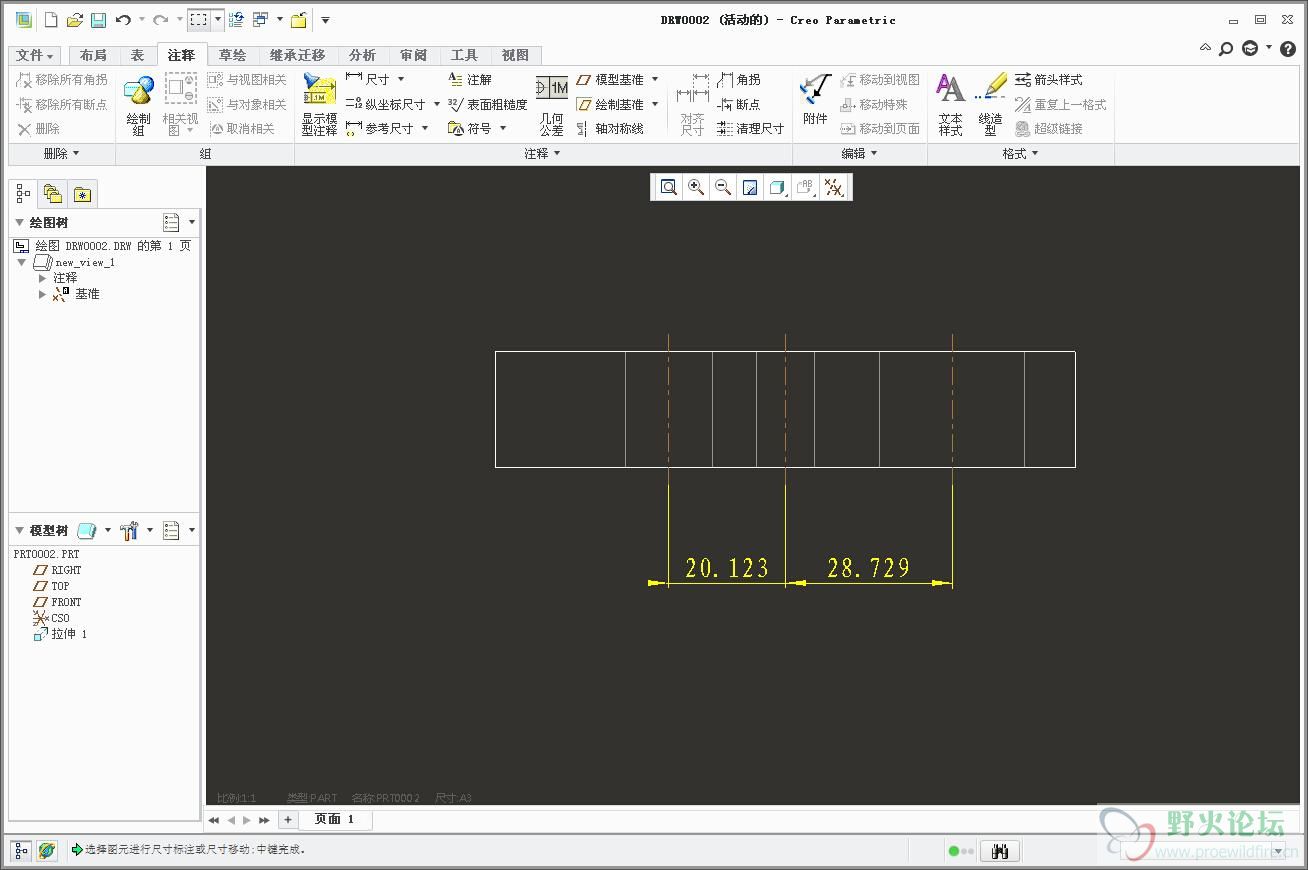Viewport: 1308px width, 870px height.
Task: Click the Close window folder icon in quick access toolbar
Action: (x=298, y=20)
